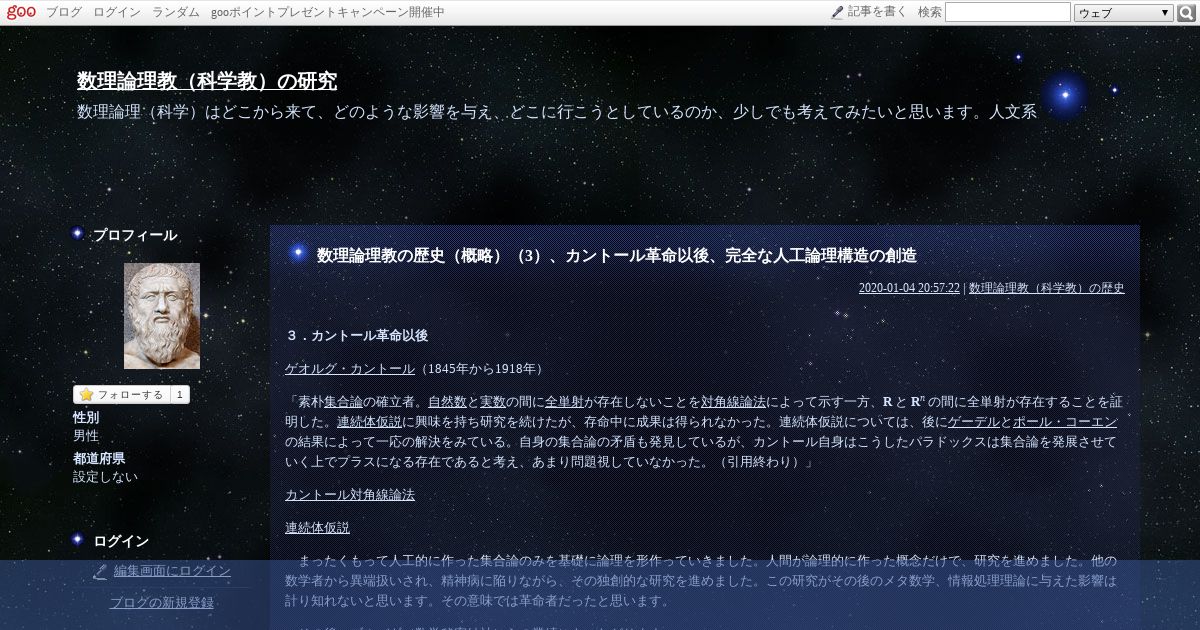This screenshot has height=630, width=1200.
Task: Open the 編集画面にログイン link
Action: [x=172, y=571]
